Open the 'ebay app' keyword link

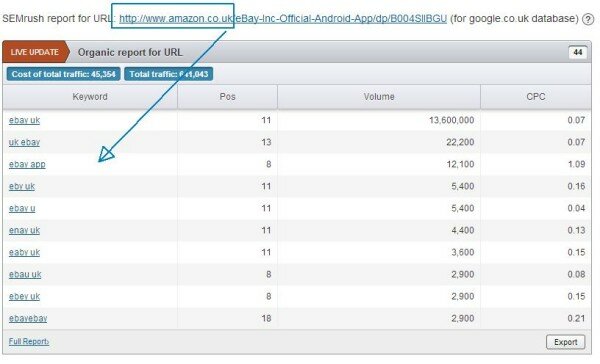coord(27,164)
